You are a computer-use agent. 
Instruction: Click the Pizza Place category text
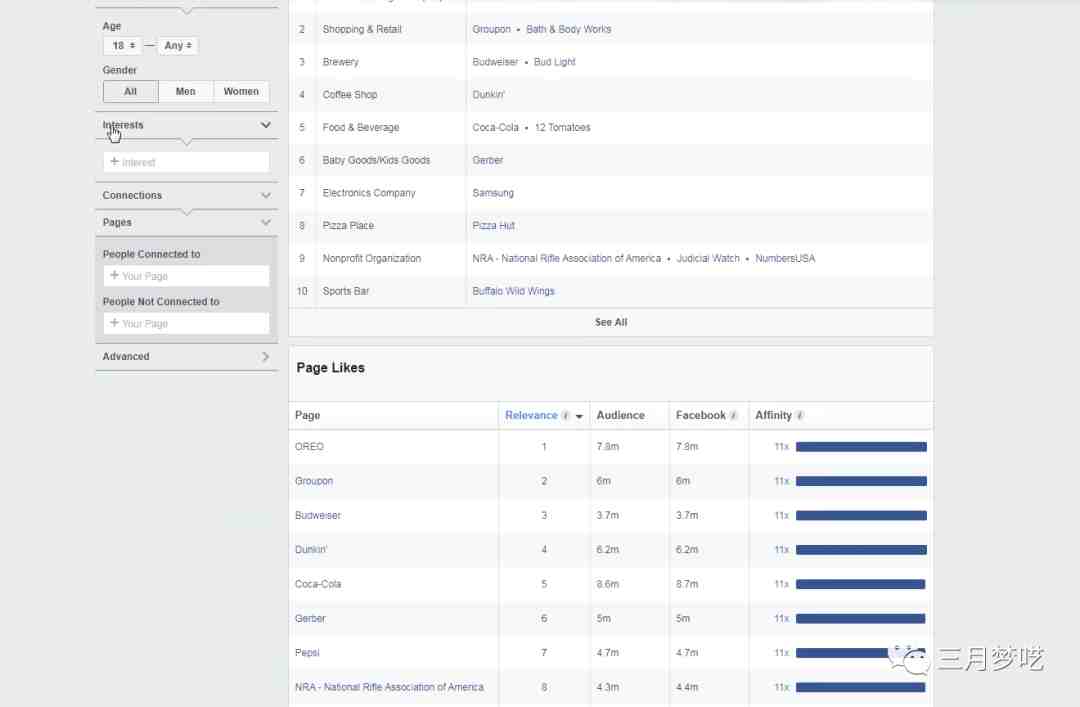click(348, 225)
